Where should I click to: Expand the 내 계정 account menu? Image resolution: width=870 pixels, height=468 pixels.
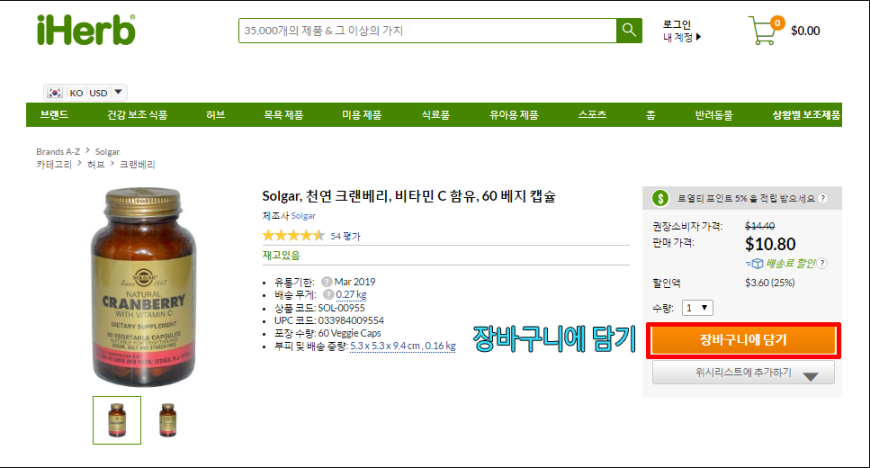682,37
